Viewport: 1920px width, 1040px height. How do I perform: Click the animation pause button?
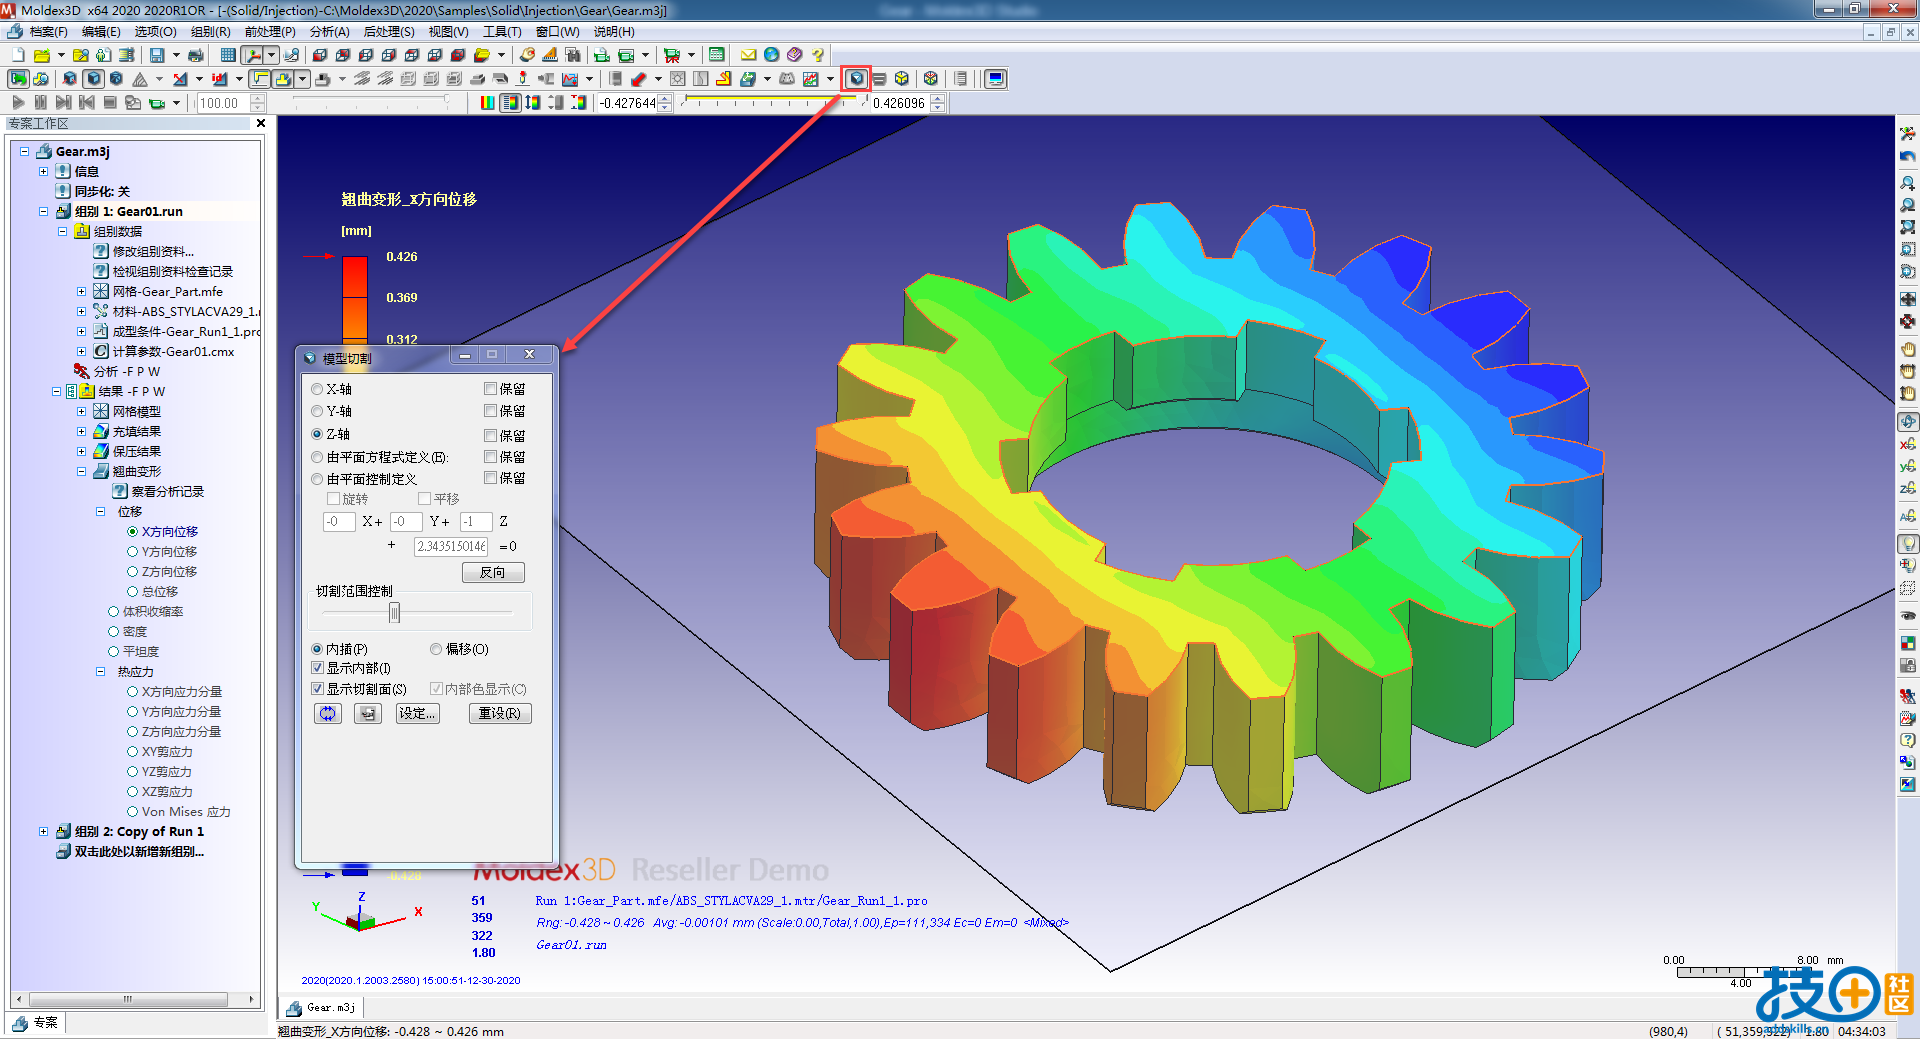point(41,102)
